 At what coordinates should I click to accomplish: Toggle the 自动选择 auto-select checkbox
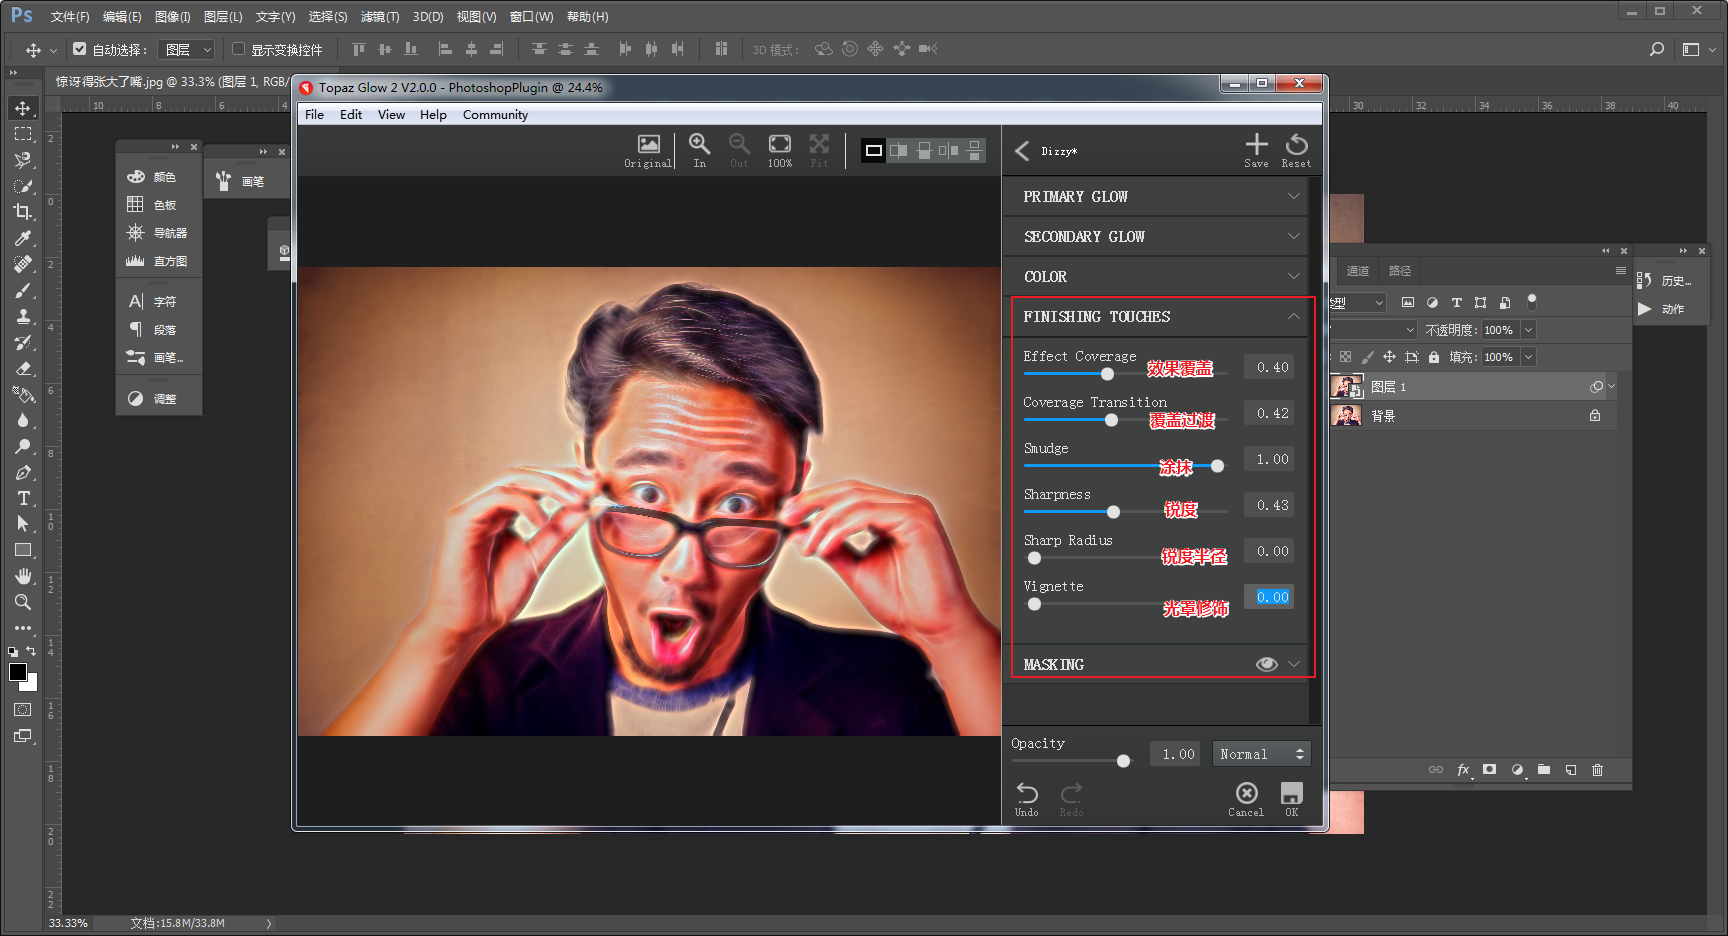[80, 48]
